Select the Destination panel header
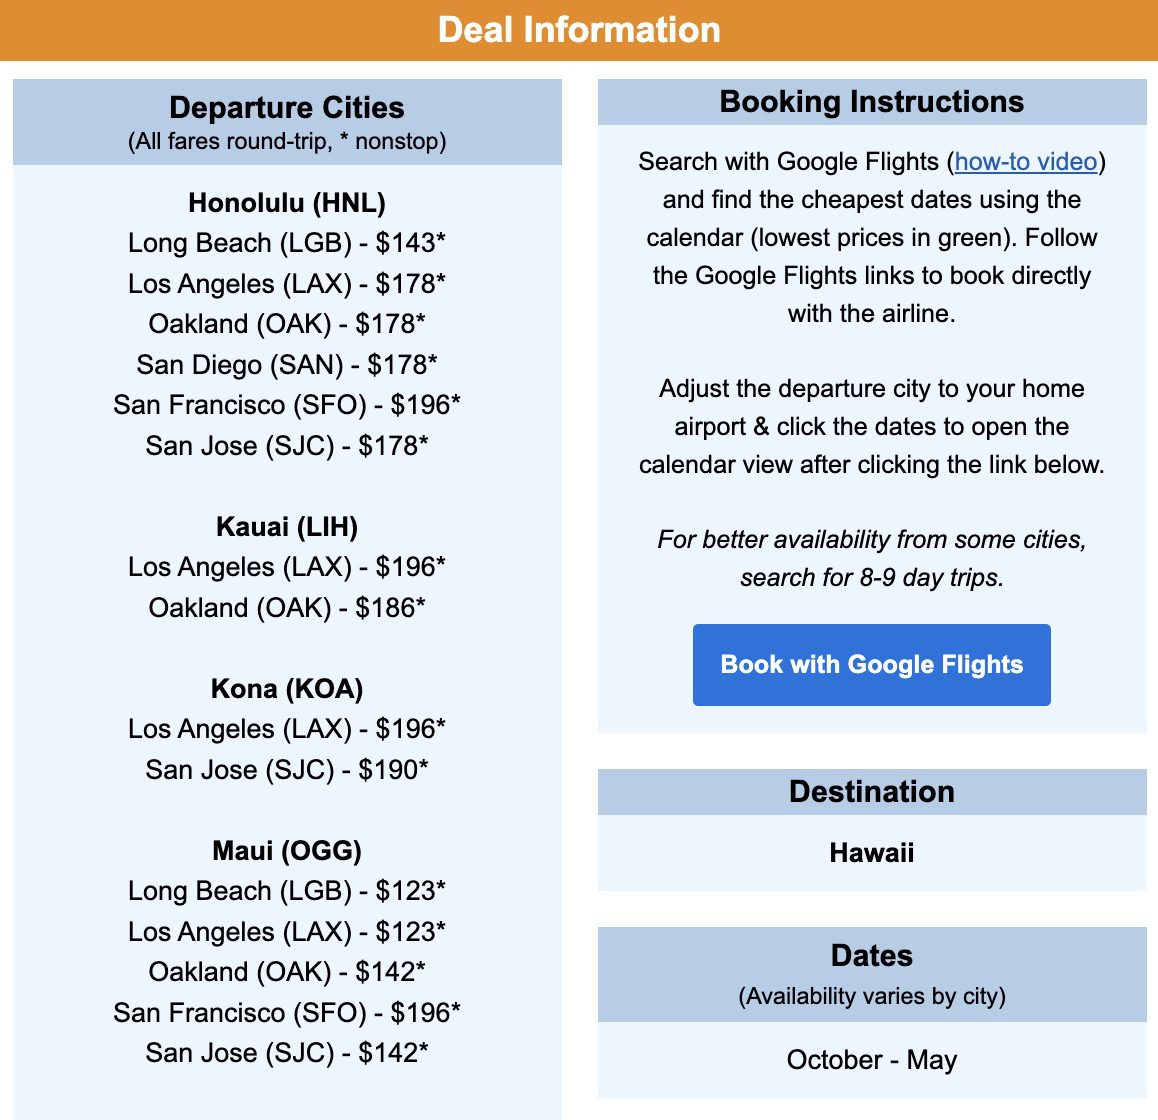Screen dimensions: 1158x1120 [x=871, y=791]
